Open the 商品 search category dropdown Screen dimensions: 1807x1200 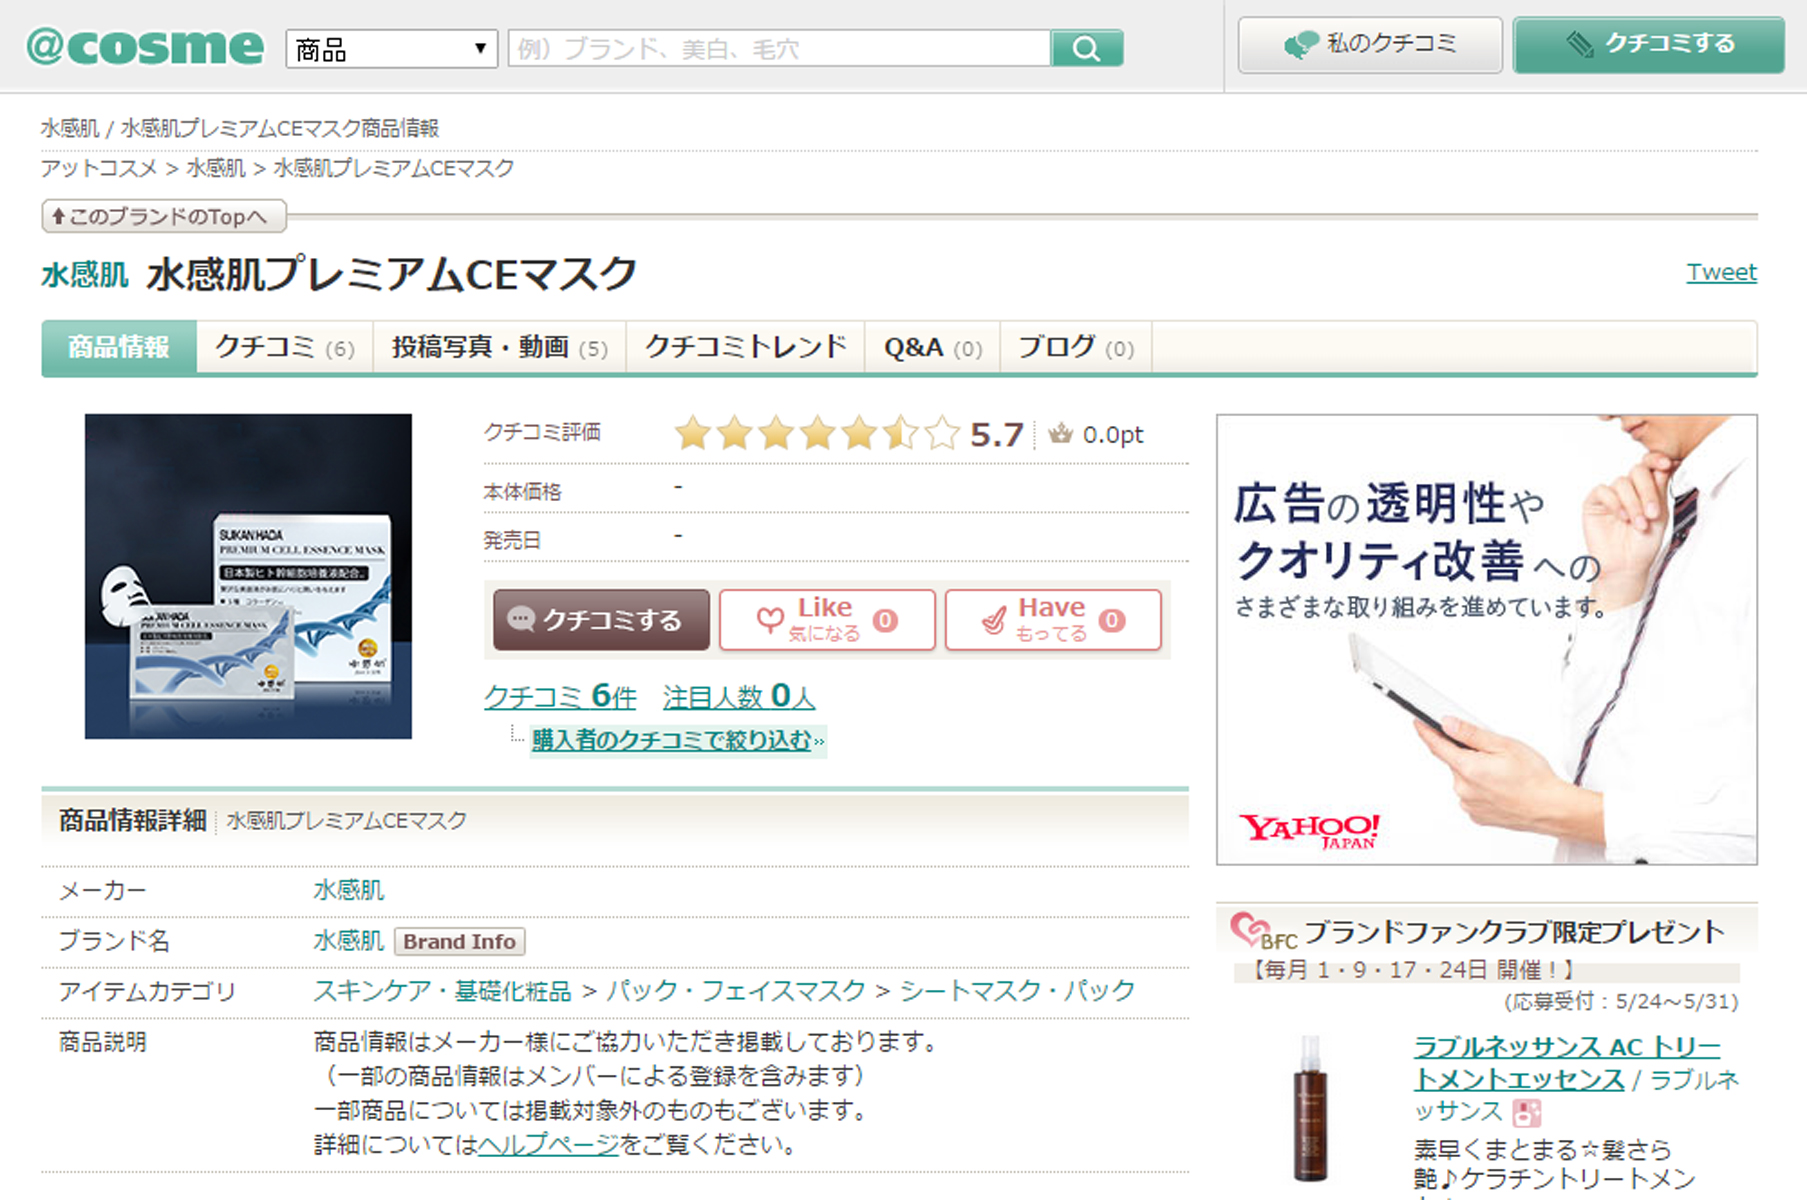point(391,49)
